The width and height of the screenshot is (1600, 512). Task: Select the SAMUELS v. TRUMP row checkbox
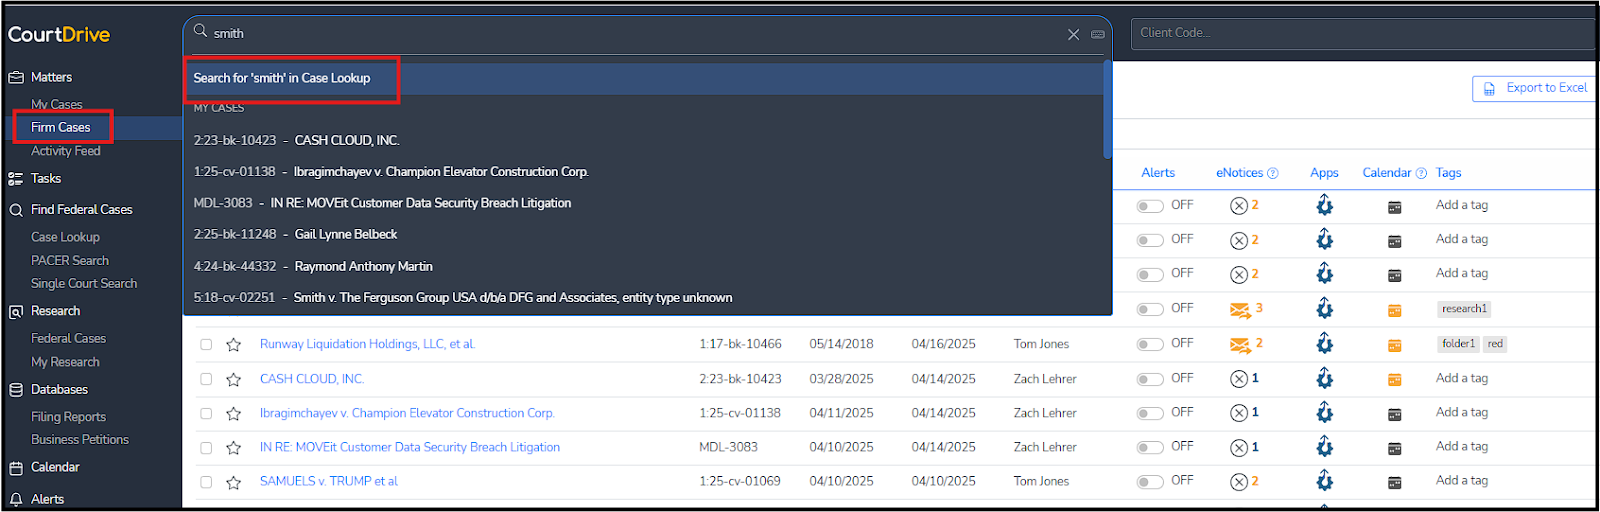206,482
